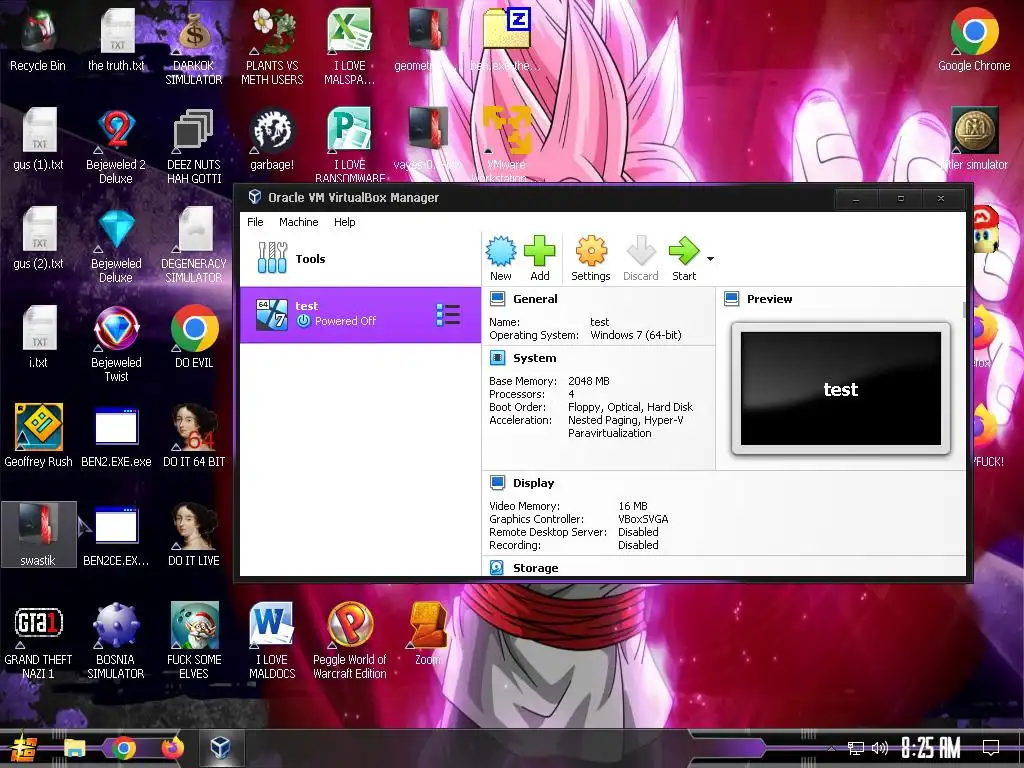Select the Bejeweled Twist shortcut
1024x768 pixels.
tap(116, 344)
